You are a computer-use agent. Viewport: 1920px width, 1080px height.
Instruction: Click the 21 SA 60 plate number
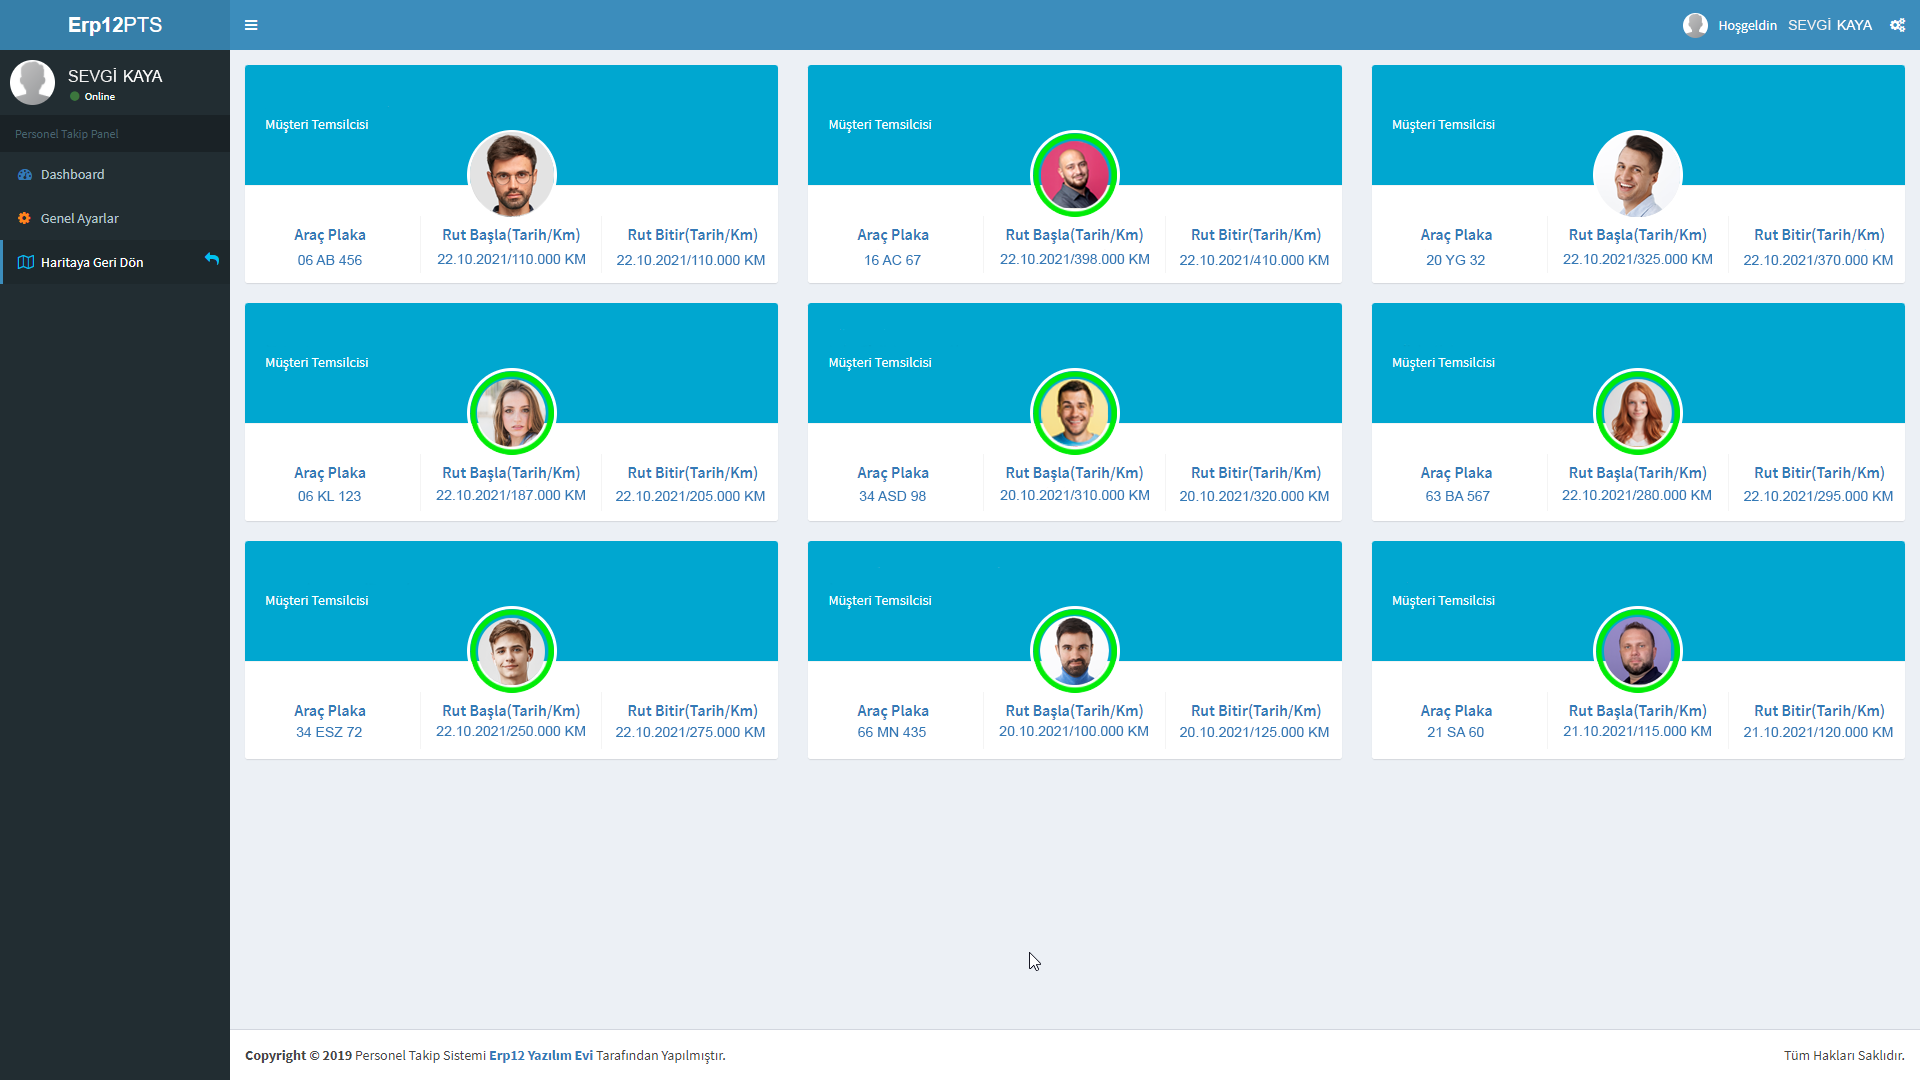point(1455,732)
